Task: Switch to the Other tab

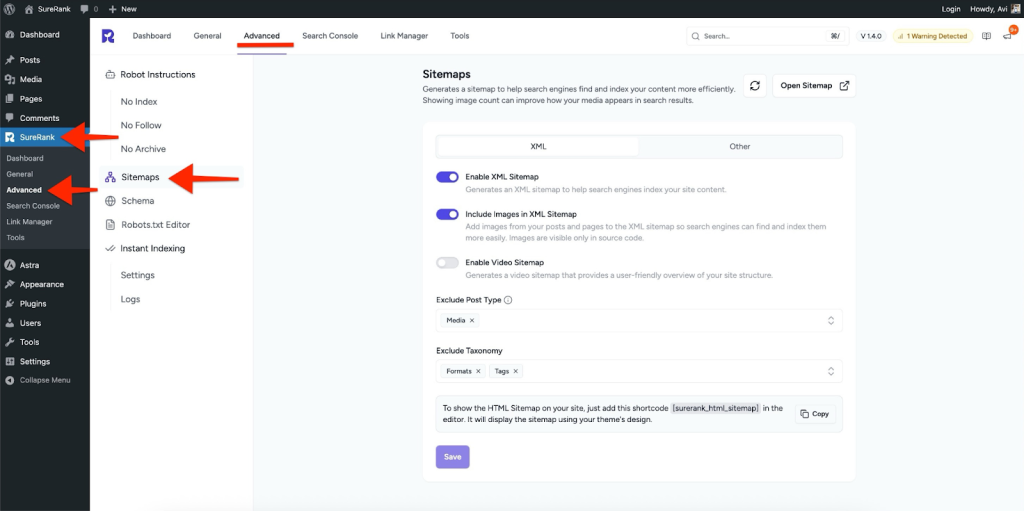Action: tap(739, 146)
